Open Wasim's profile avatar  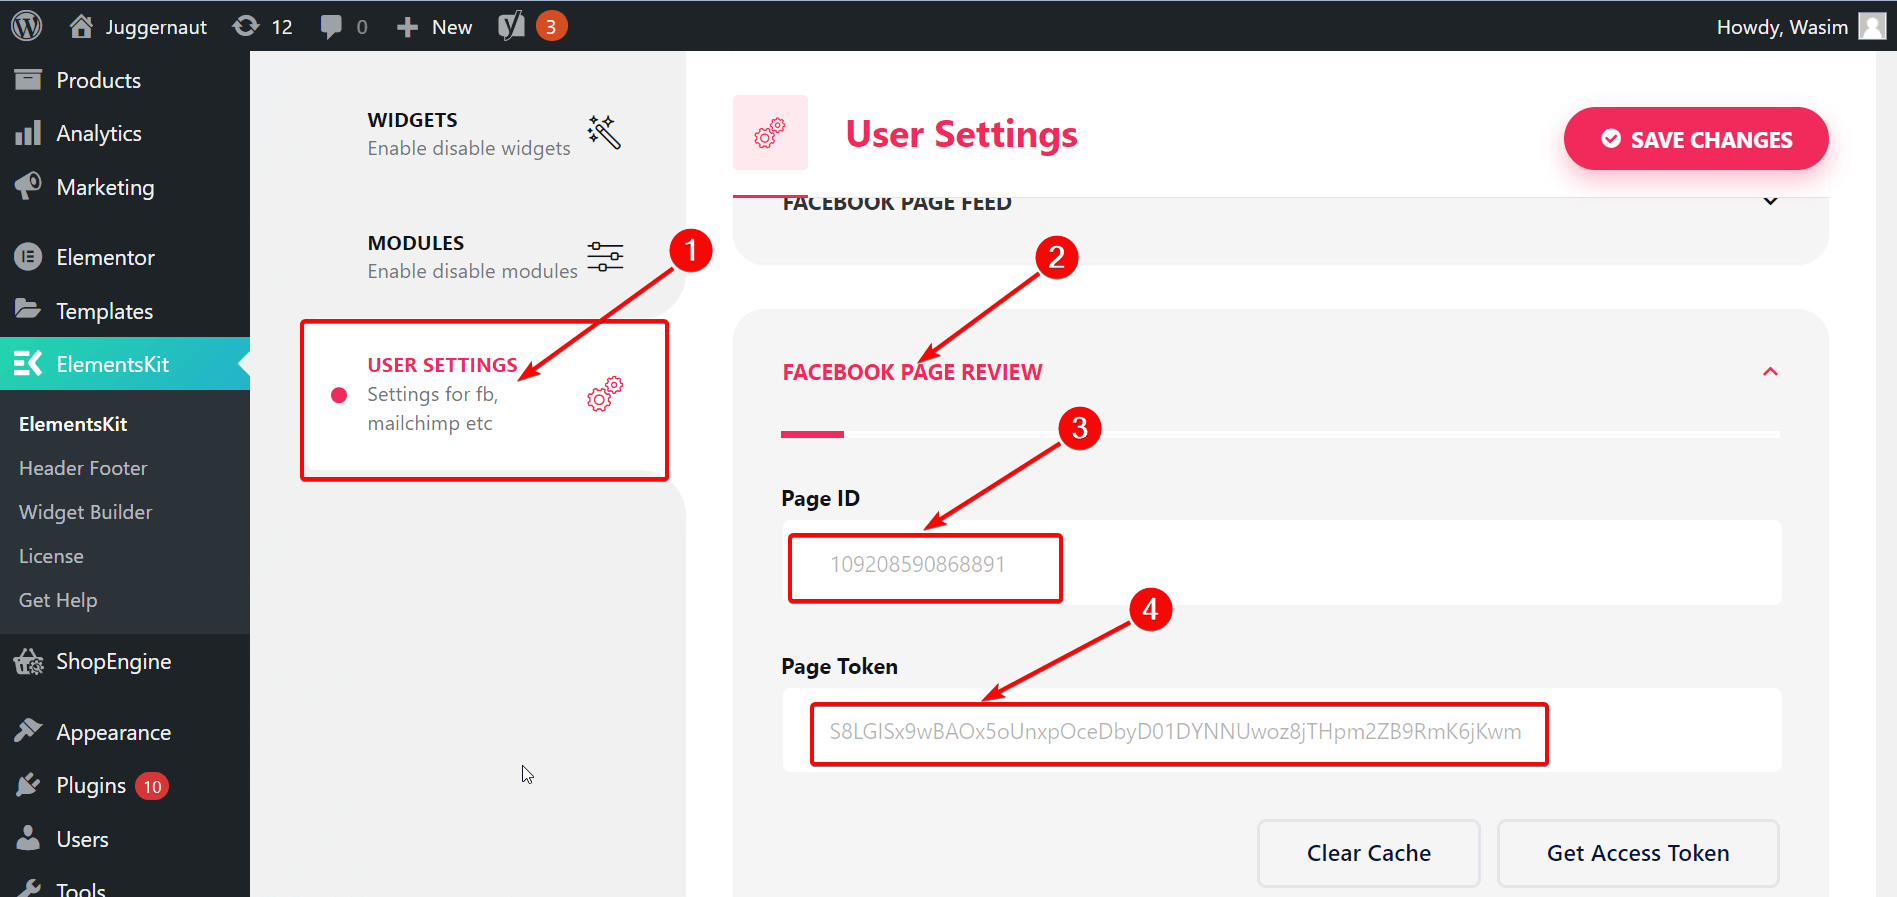[x=1872, y=26]
